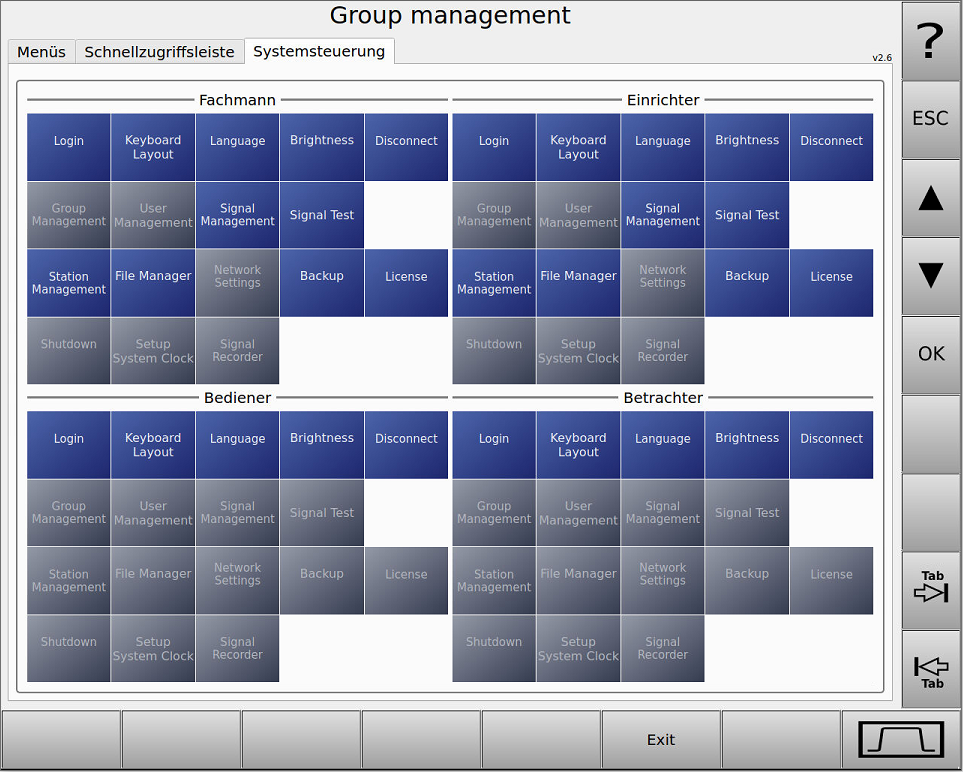This screenshot has height=772, width=963.
Task: Click the question mark help icon
Action: 929,40
